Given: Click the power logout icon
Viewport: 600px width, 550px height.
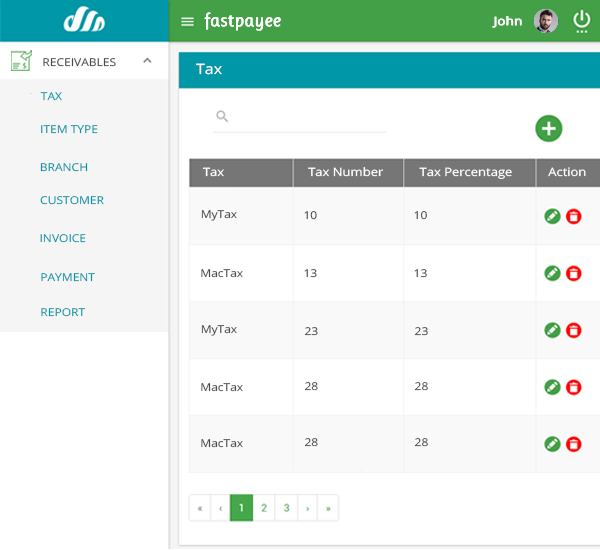Looking at the screenshot, I should coord(581,21).
